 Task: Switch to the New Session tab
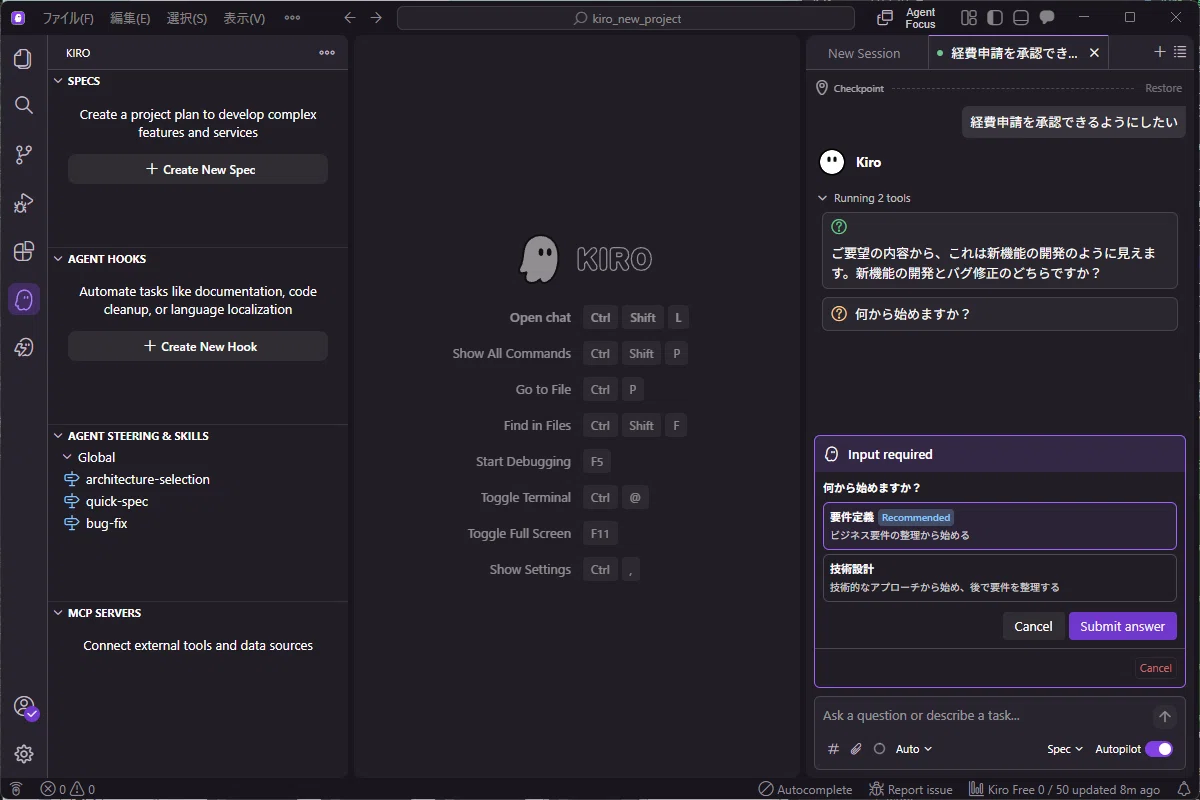(x=864, y=53)
